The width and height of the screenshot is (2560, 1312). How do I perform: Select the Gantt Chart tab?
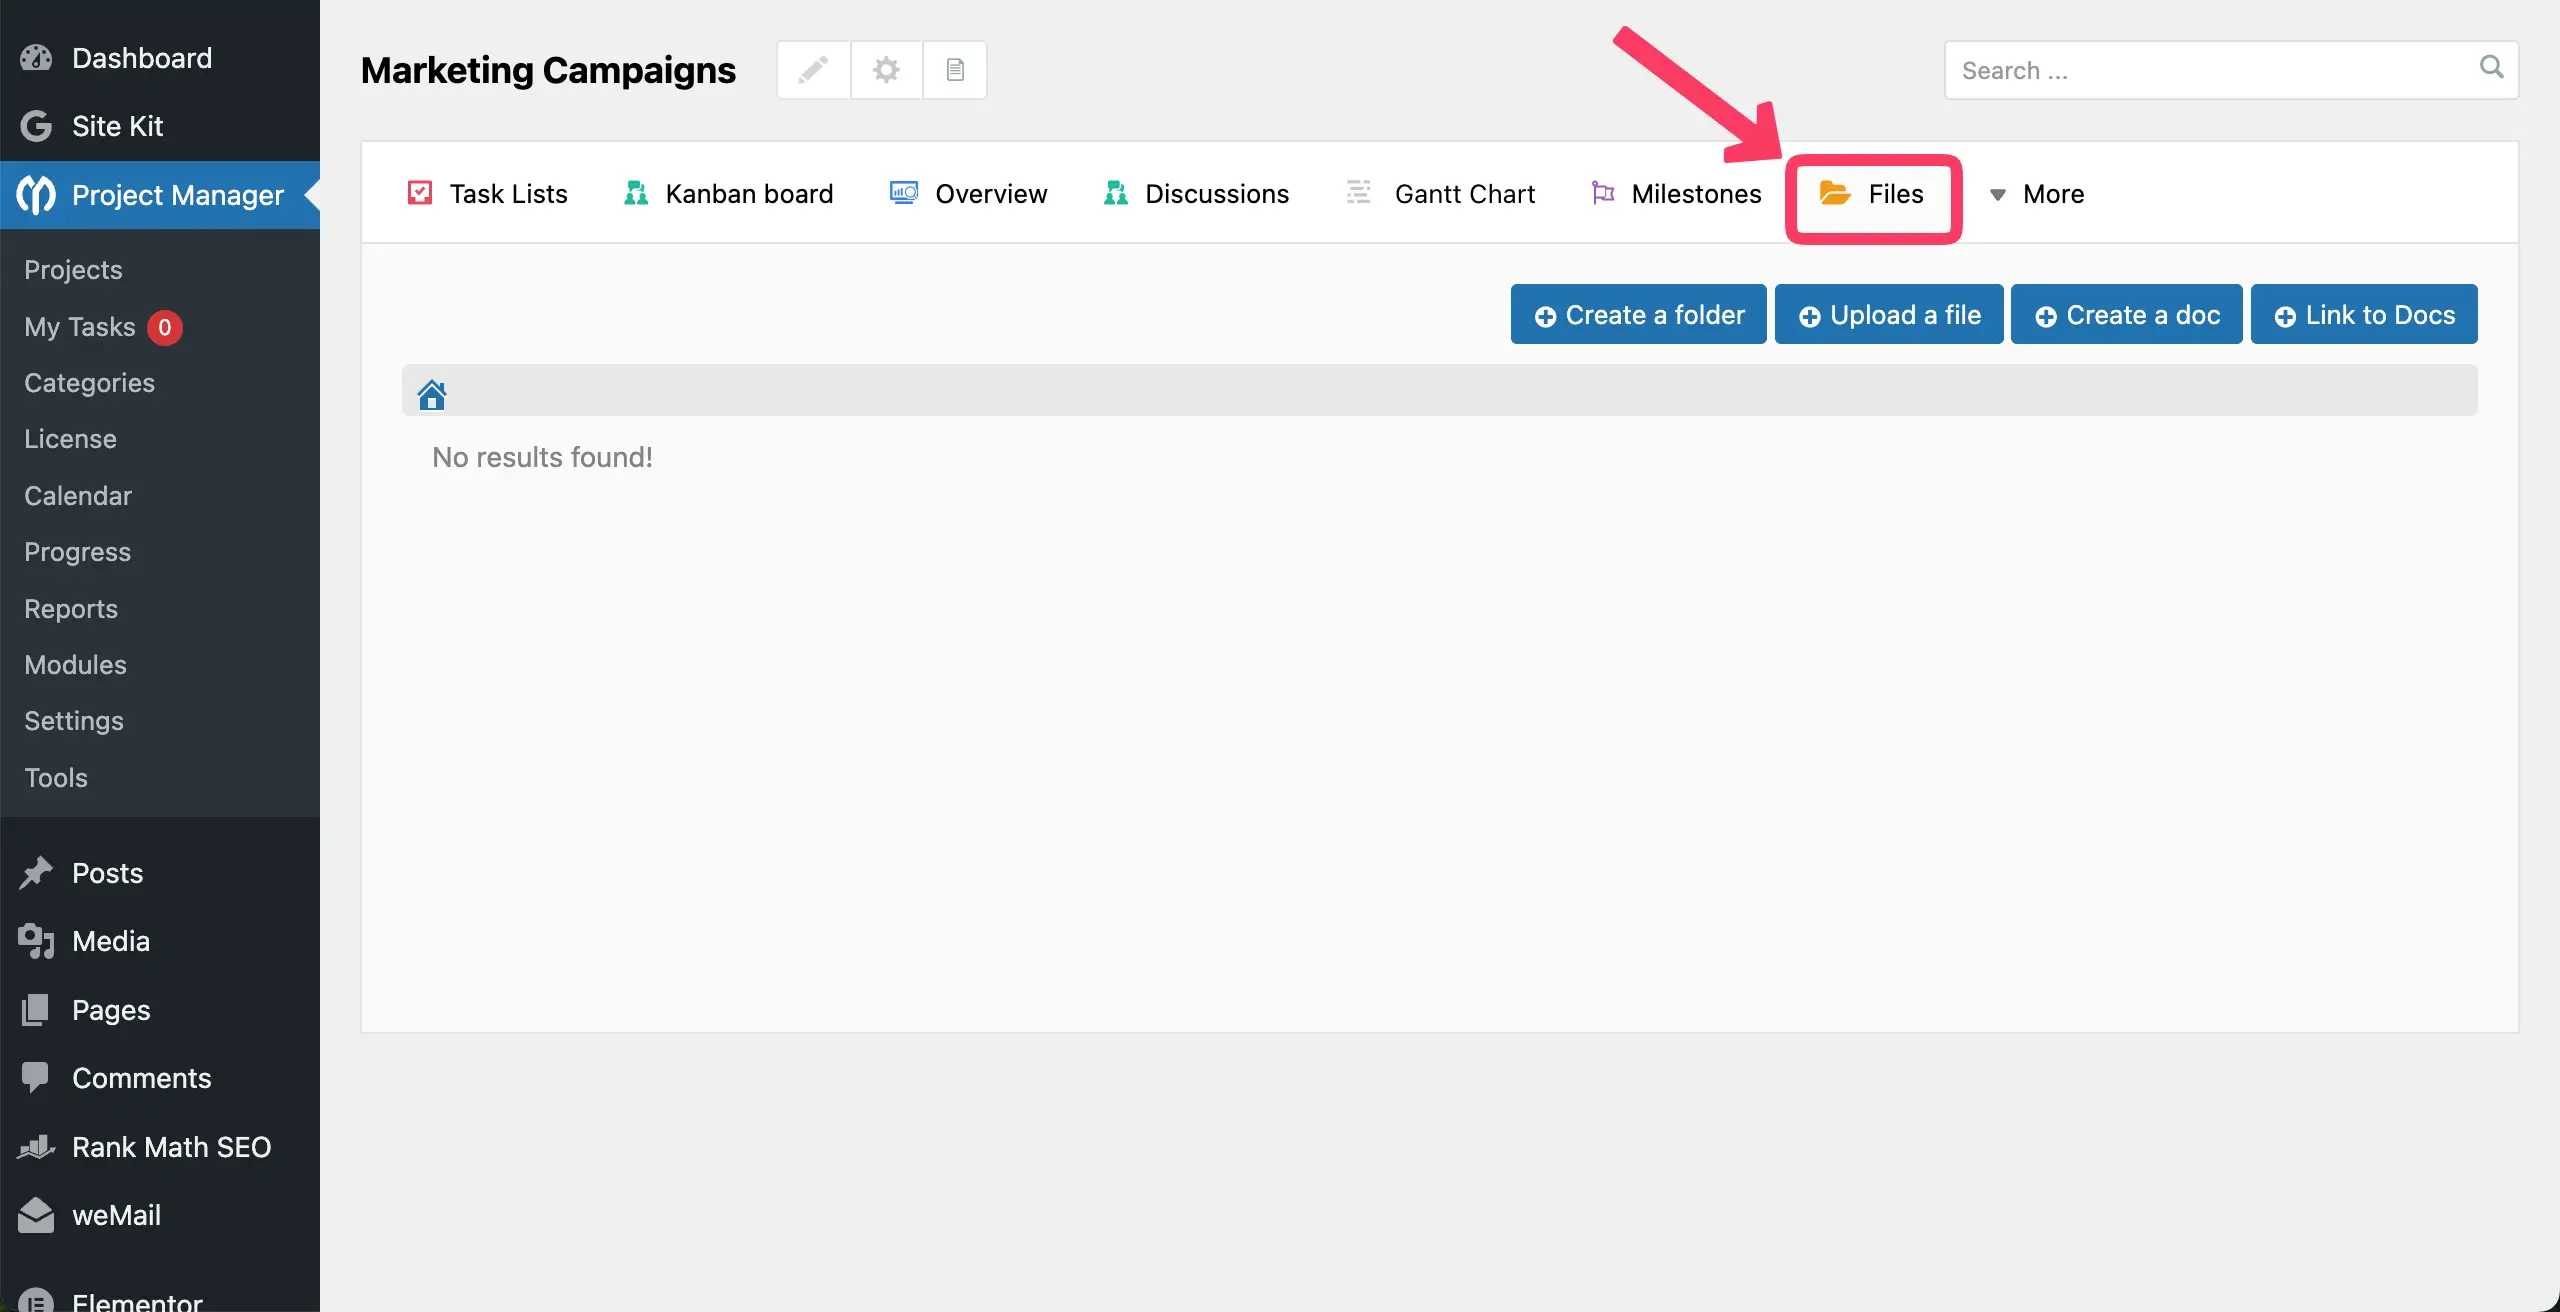pos(1465,193)
